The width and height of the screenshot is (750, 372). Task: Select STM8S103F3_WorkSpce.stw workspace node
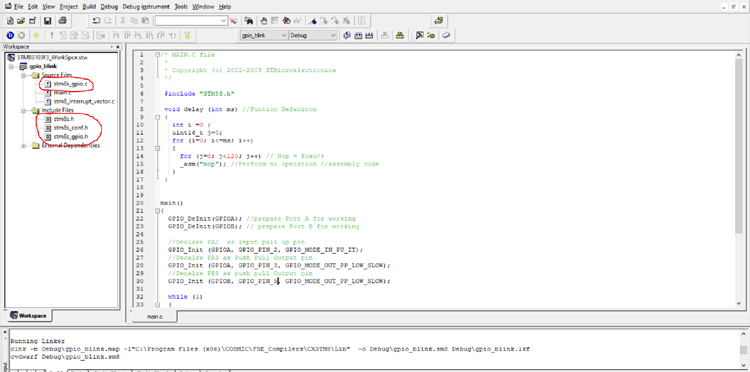pos(52,57)
